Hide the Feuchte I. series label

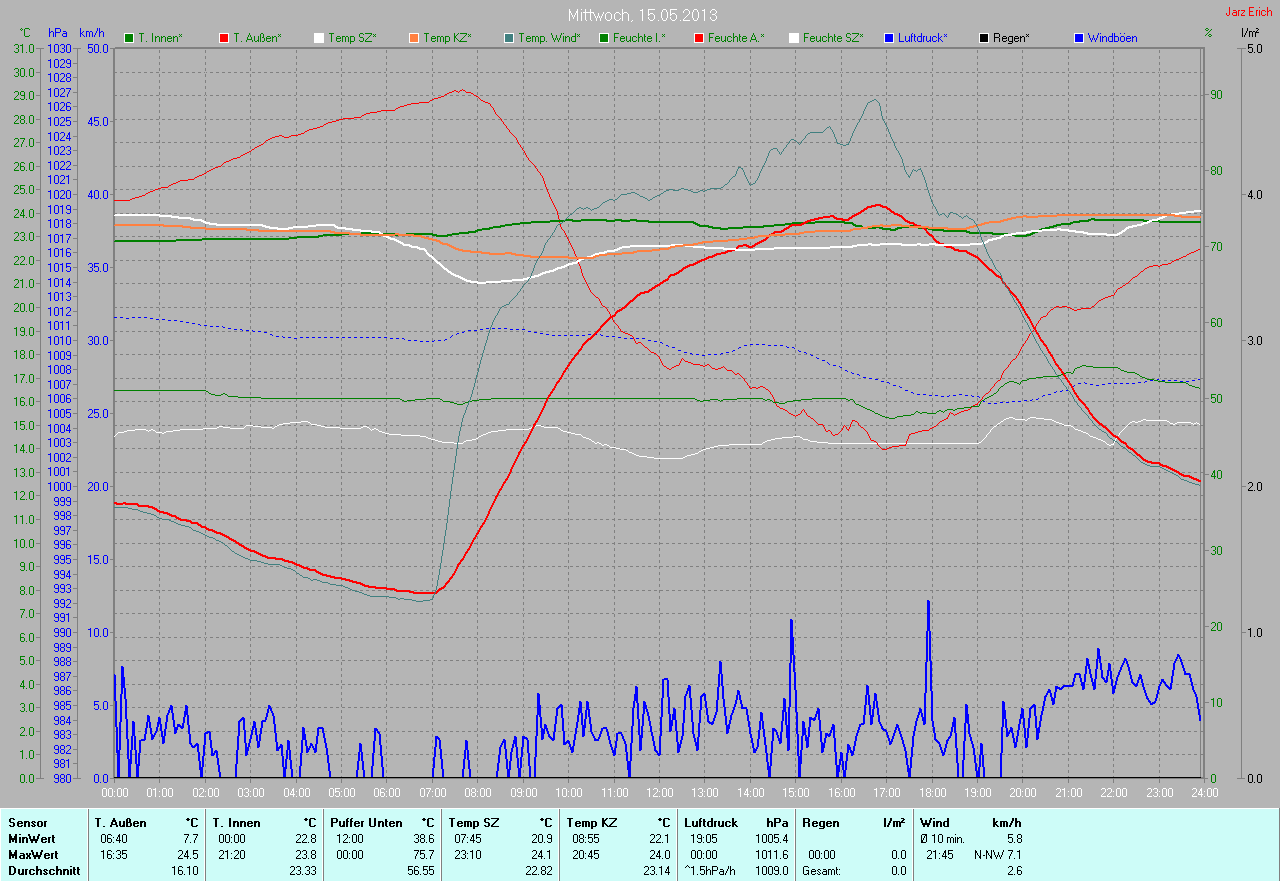[639, 38]
